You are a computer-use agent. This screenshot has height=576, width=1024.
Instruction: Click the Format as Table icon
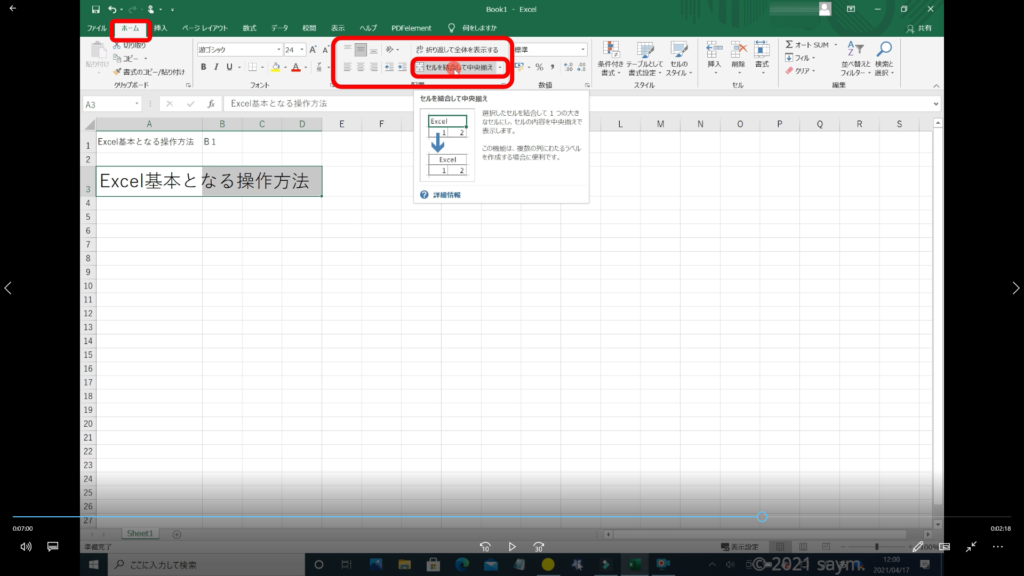(x=645, y=58)
